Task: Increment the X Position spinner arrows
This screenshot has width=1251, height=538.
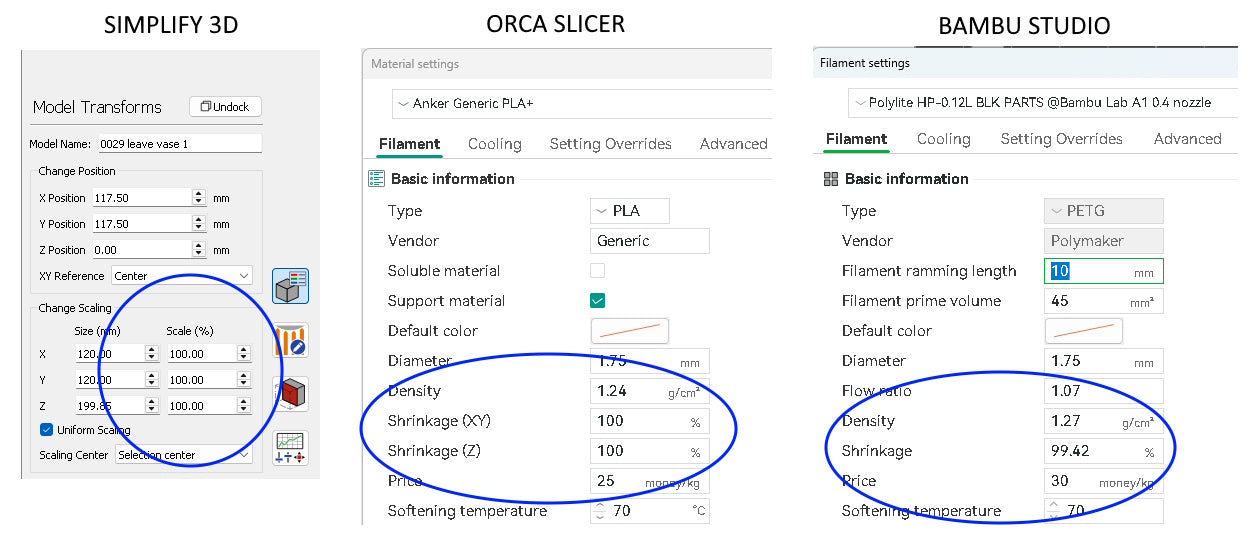Action: pyautogui.click(x=199, y=198)
